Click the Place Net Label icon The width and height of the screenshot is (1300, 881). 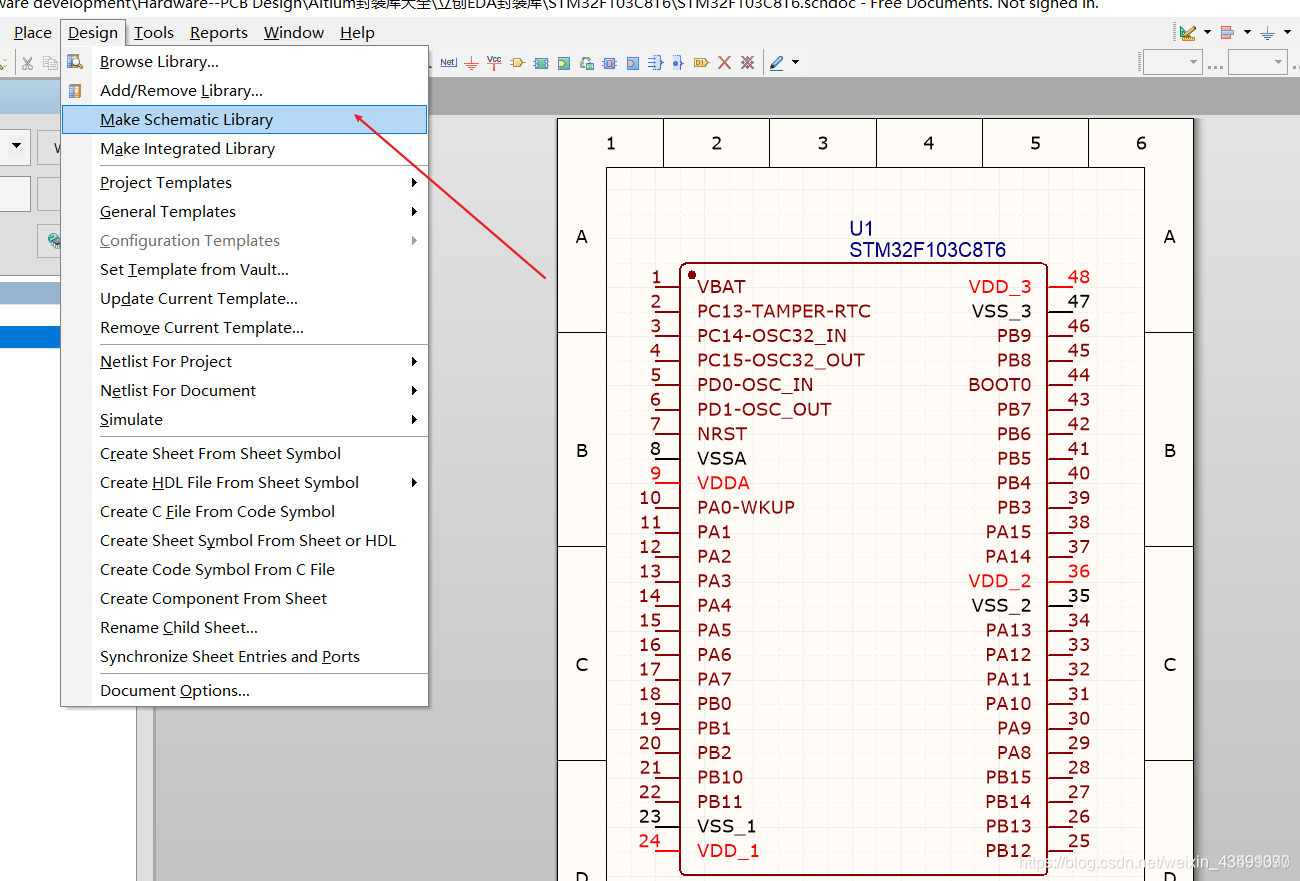pyautogui.click(x=448, y=62)
